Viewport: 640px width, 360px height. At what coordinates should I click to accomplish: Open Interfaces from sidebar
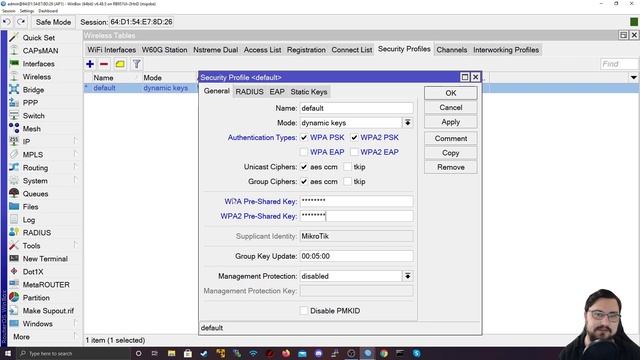tap(38, 64)
